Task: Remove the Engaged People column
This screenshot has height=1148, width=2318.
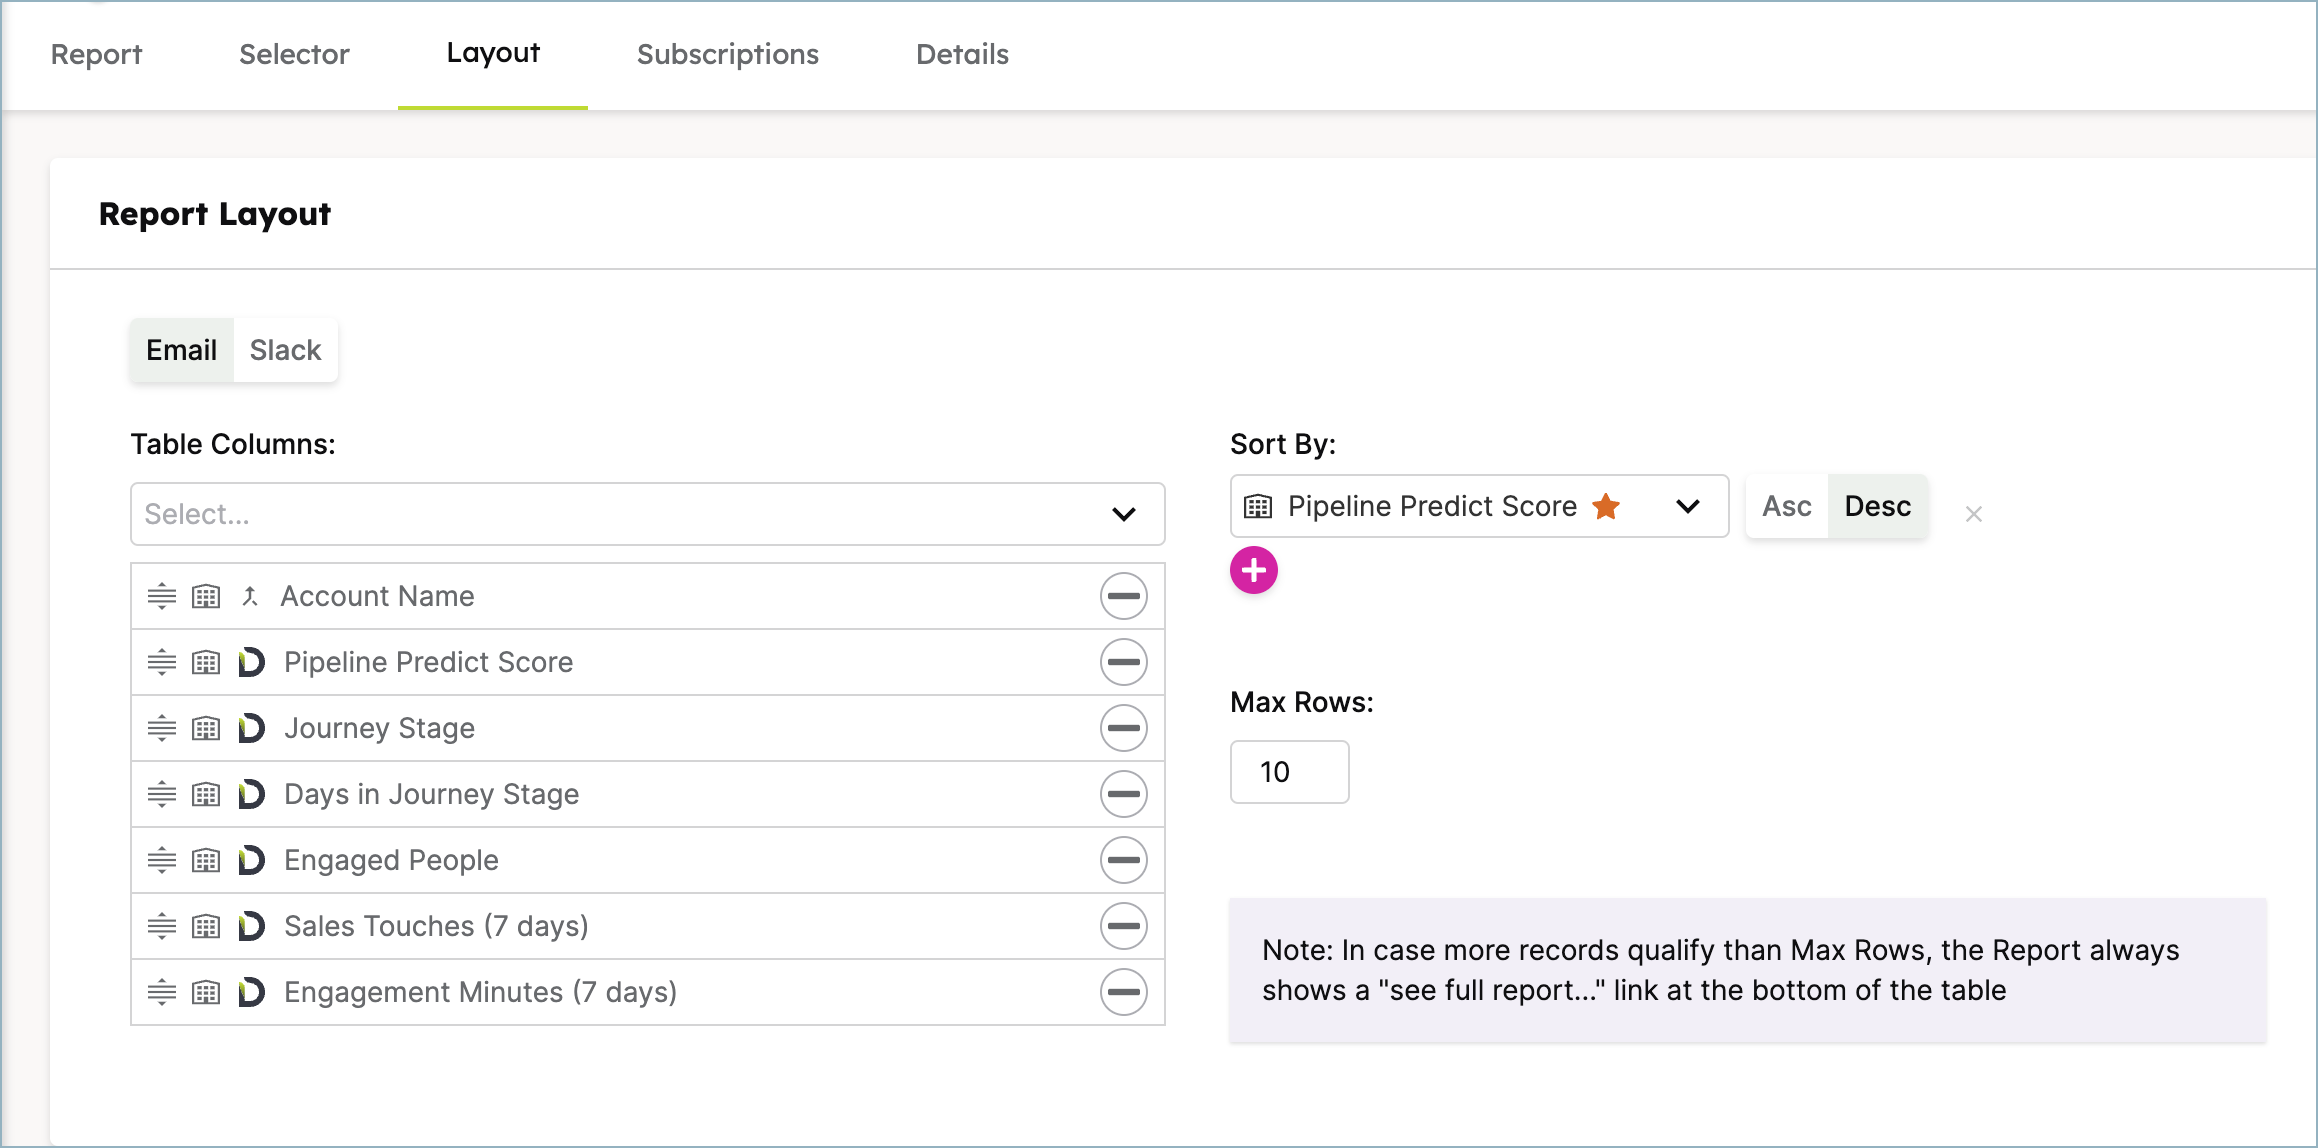Action: tap(1123, 860)
